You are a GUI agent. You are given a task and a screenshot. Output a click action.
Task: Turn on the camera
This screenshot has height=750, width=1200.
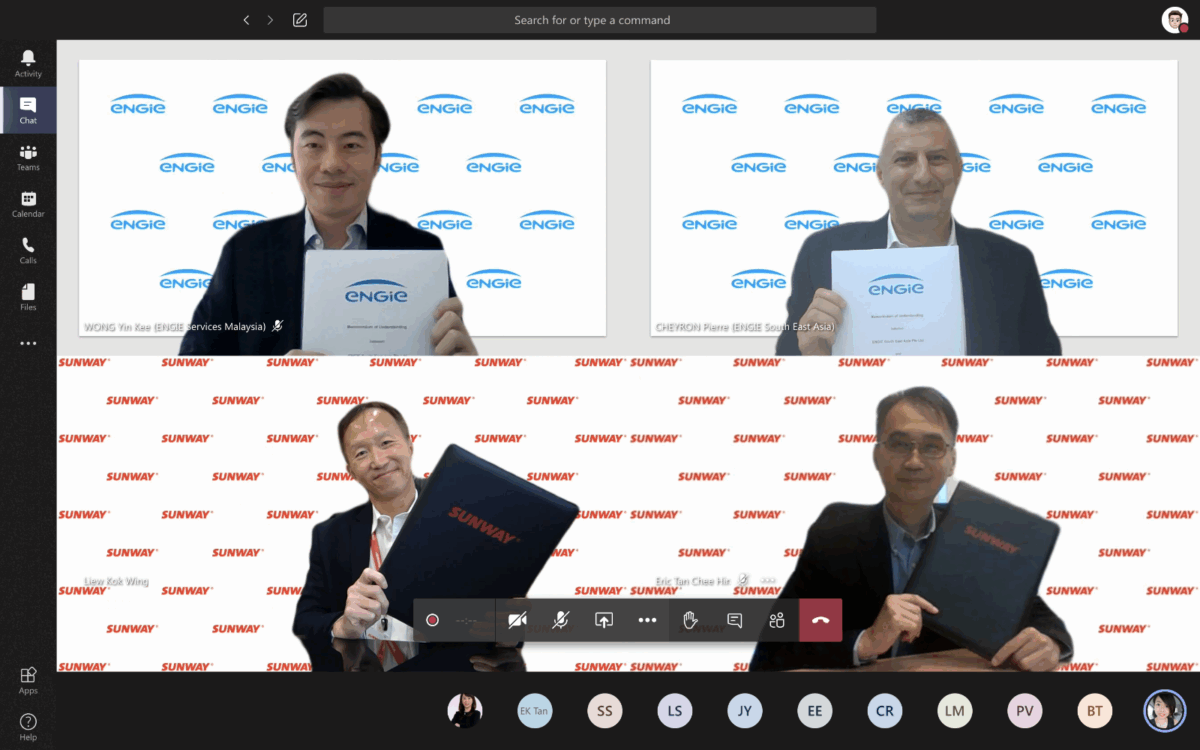(x=517, y=620)
